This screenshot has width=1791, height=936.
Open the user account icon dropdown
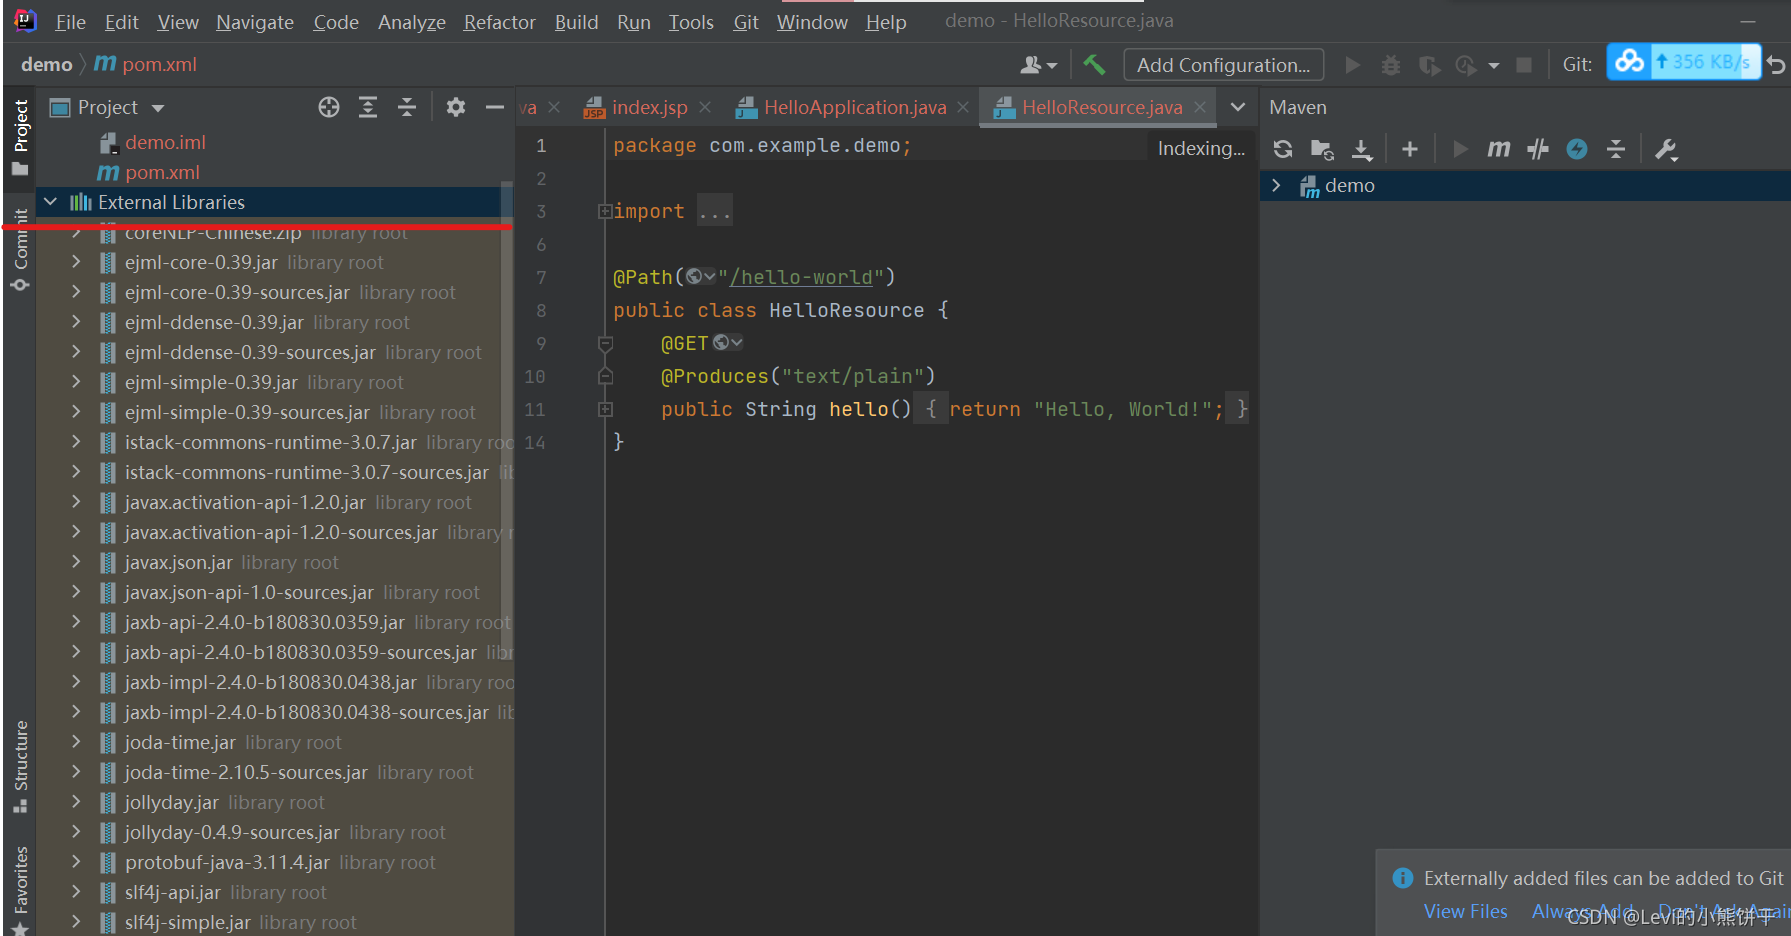pos(1038,65)
